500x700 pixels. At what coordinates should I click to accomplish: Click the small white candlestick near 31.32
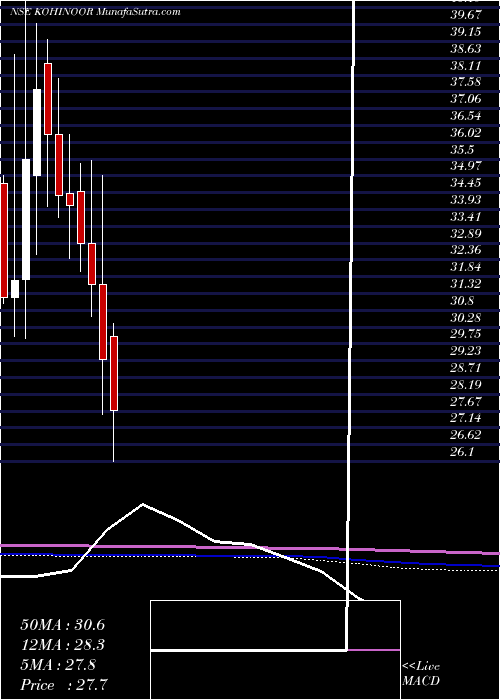point(15,289)
